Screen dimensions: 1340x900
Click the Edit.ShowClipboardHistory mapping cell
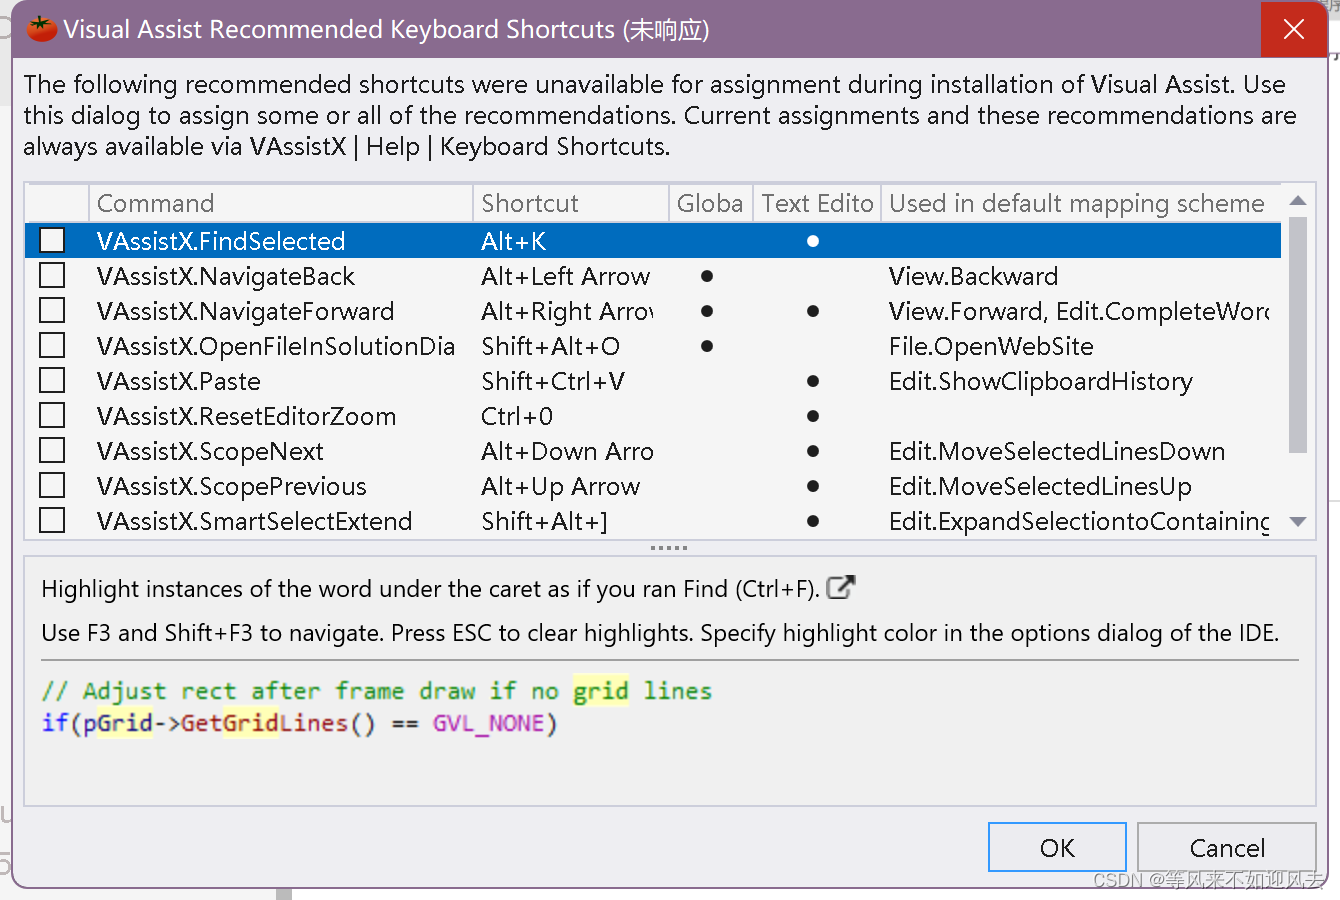pyautogui.click(x=1041, y=381)
